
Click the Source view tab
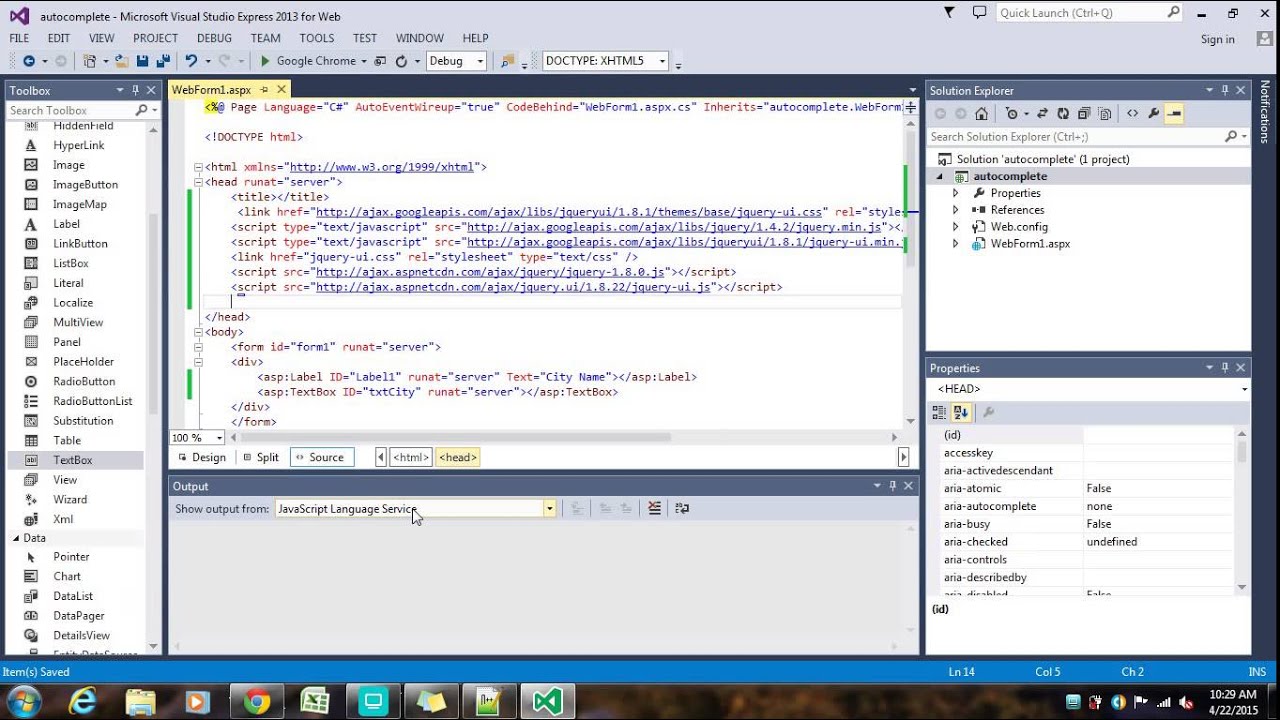pyautogui.click(x=322, y=457)
